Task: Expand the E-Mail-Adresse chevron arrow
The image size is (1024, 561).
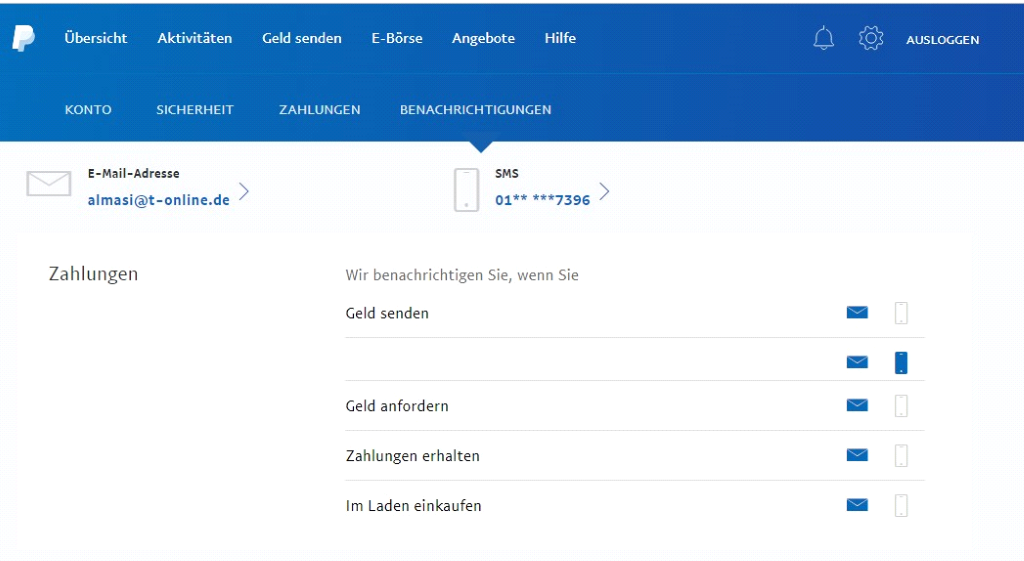Action: [x=244, y=192]
